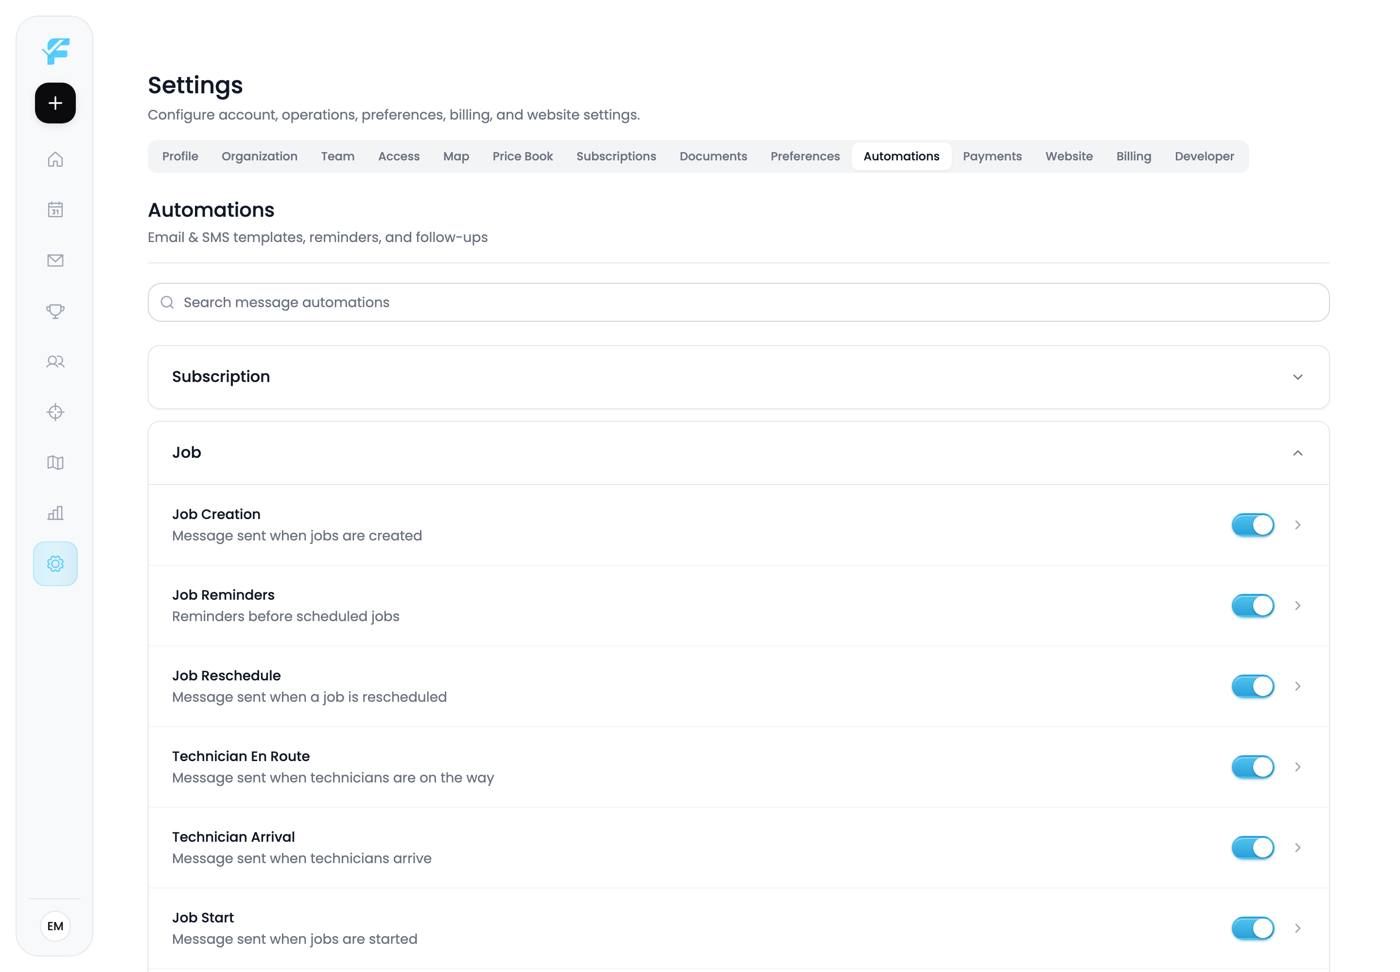Open Technician Arrival details arrow
Viewport: 1400px width, 972px height.
(1297, 848)
